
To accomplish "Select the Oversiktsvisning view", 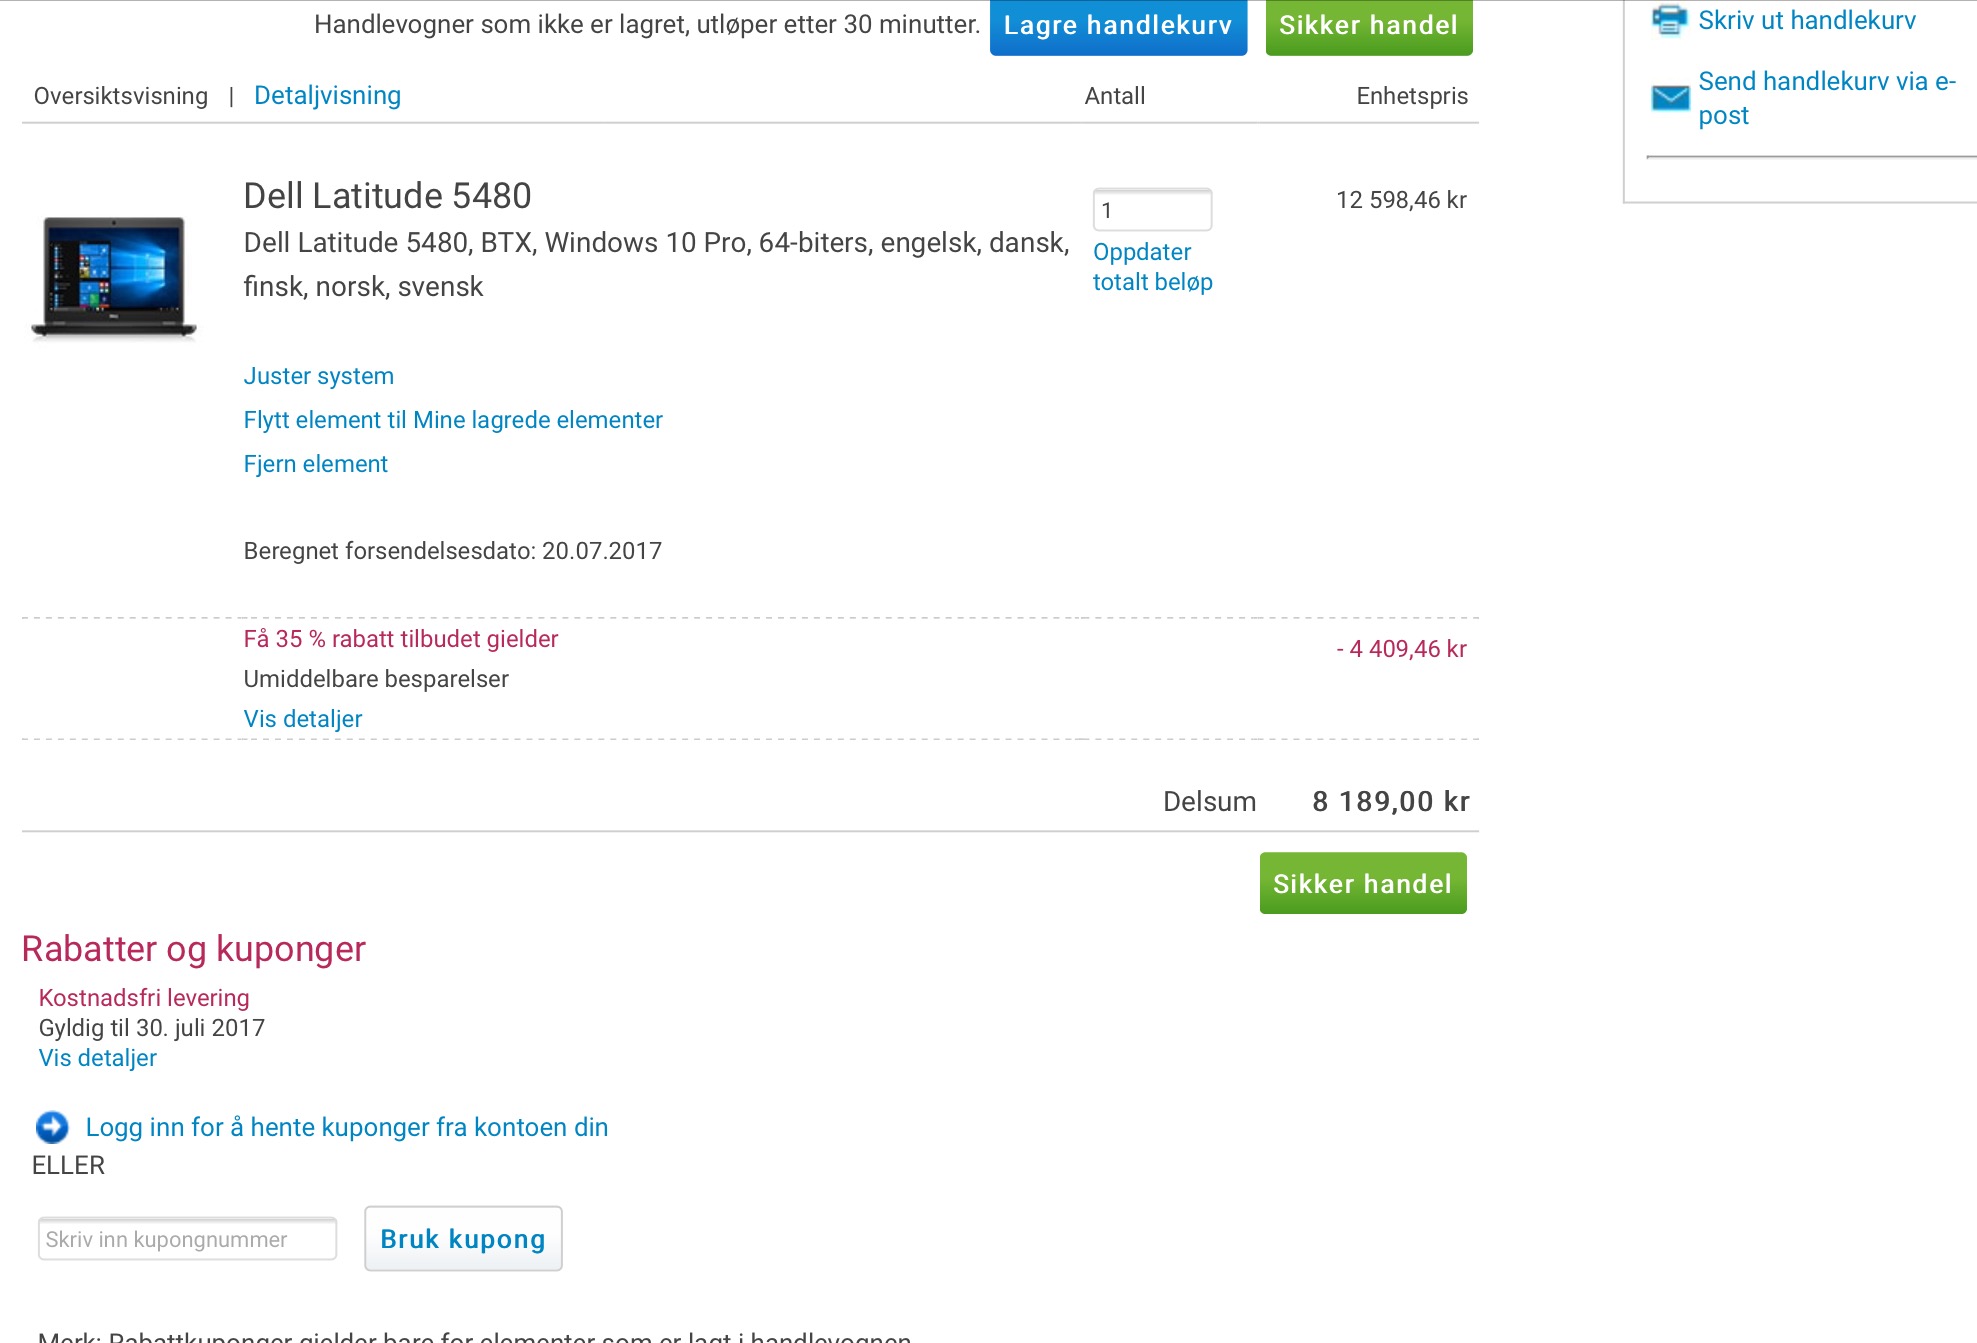I will coord(121,96).
